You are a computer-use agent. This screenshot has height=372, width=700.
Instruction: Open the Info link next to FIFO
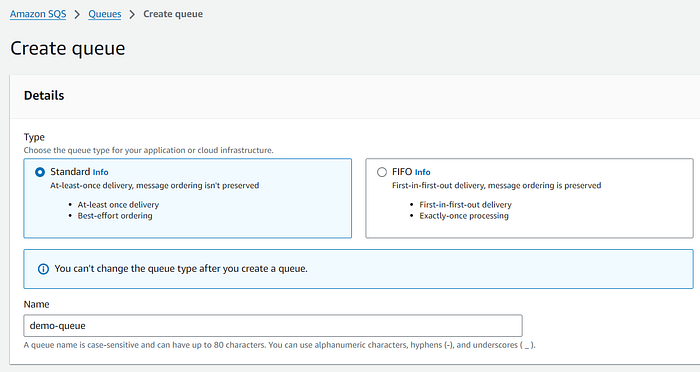(423, 172)
